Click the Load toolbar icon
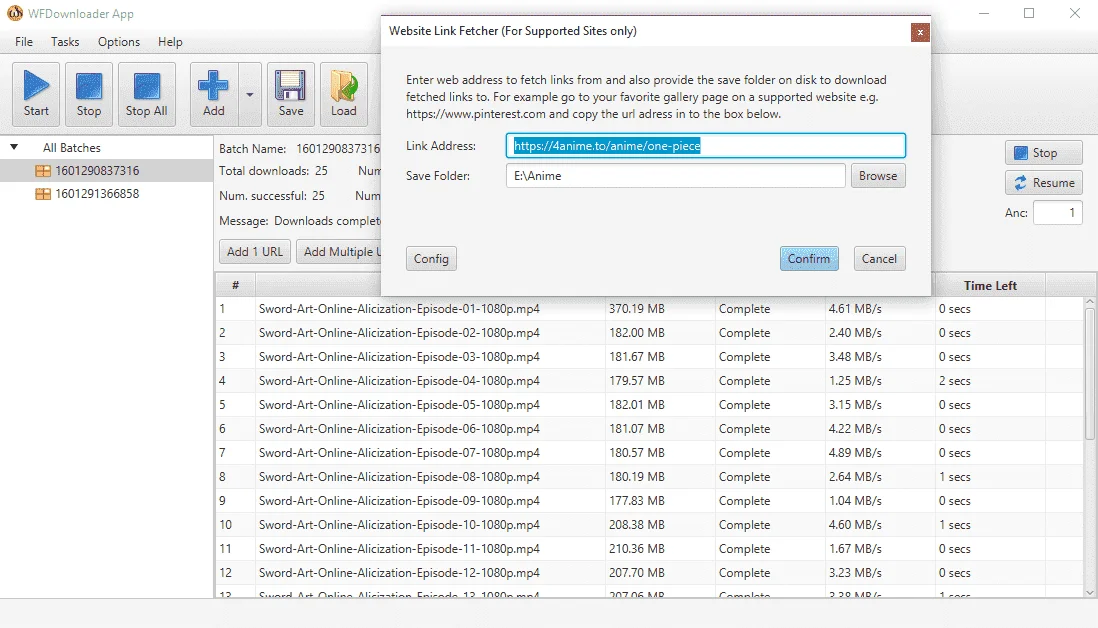The height and width of the screenshot is (628, 1098). tap(344, 95)
